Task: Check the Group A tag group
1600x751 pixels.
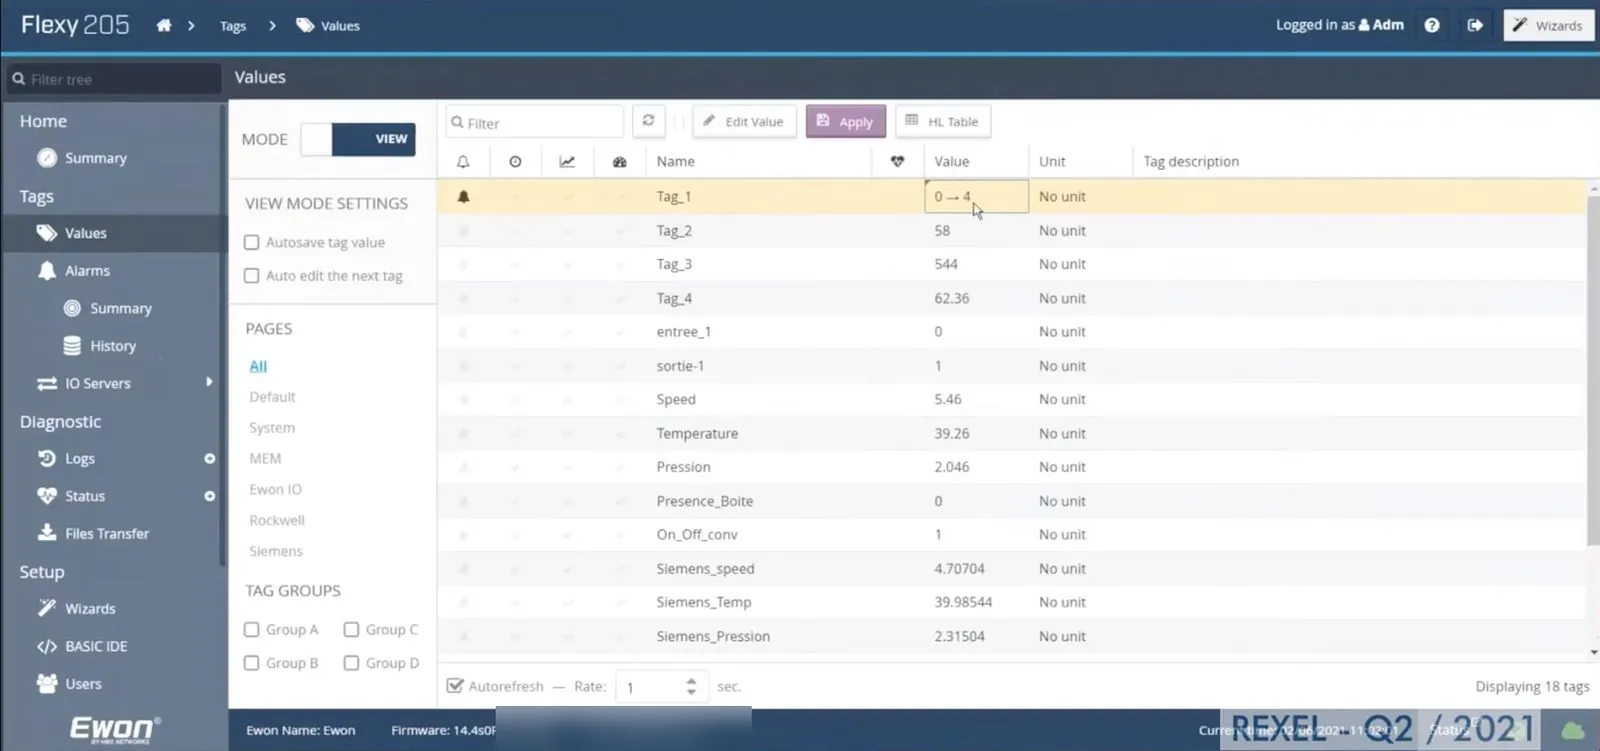Action: [252, 629]
